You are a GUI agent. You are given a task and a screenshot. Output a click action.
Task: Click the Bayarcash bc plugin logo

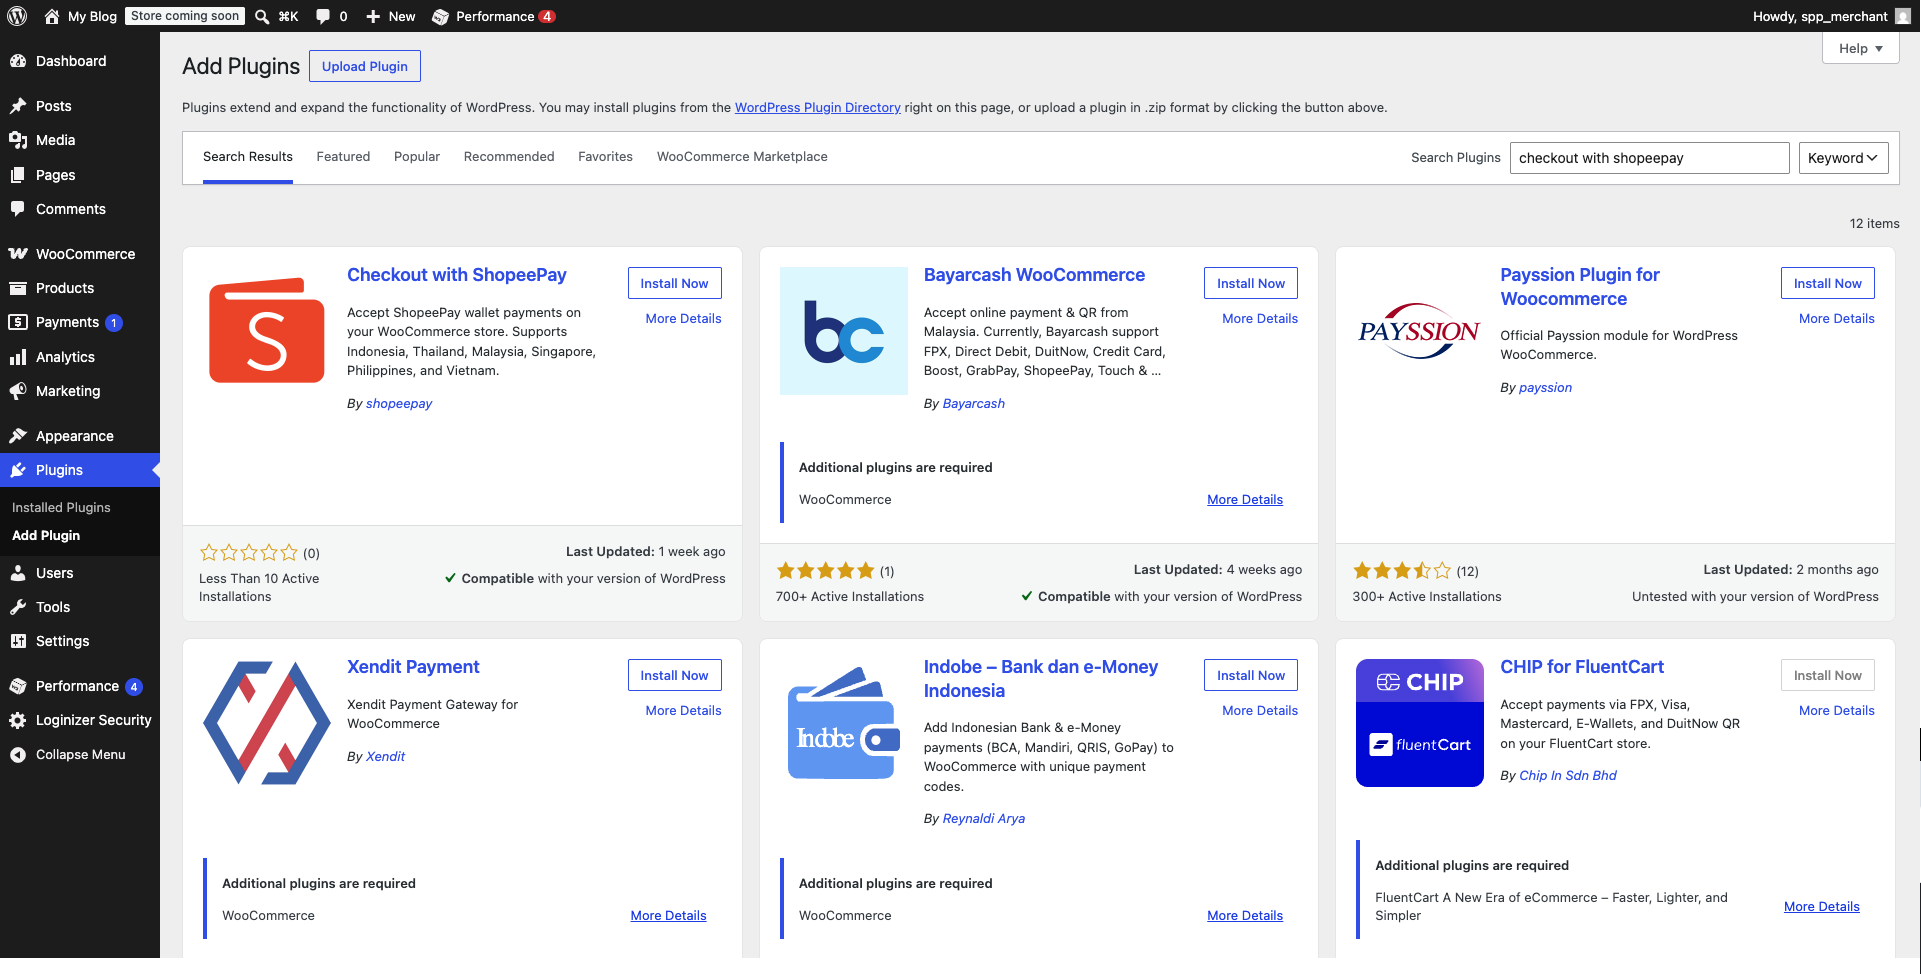844,331
